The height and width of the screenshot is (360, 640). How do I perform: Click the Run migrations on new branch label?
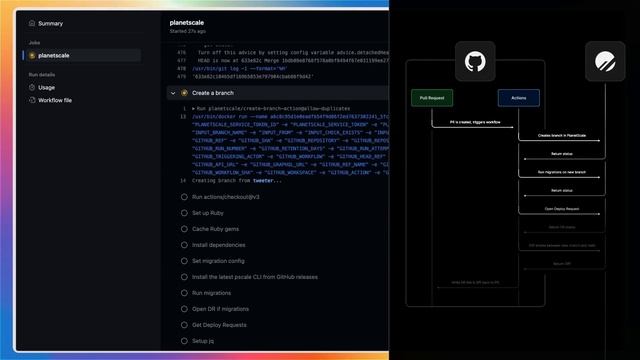tap(562, 172)
